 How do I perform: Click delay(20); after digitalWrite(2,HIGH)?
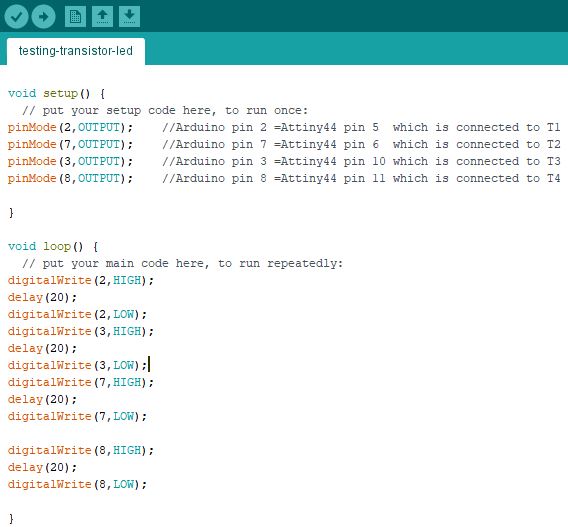[x=42, y=297]
